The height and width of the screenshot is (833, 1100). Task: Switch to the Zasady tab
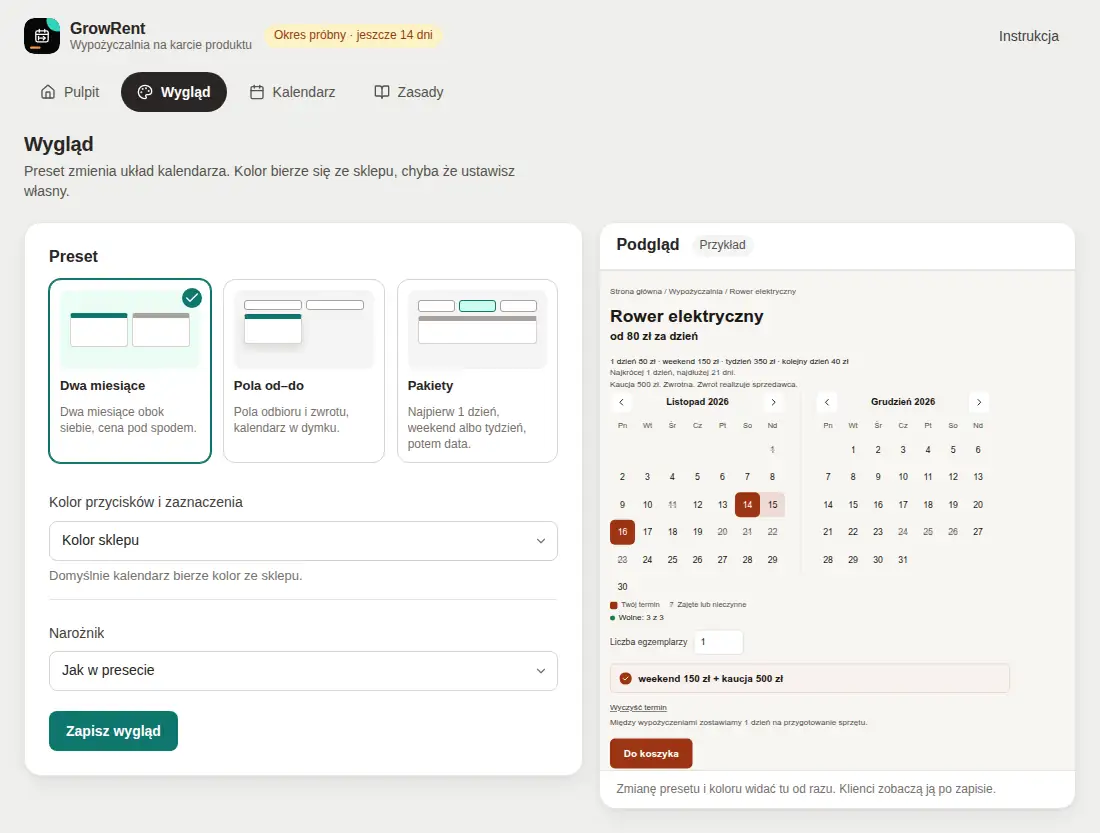point(409,92)
